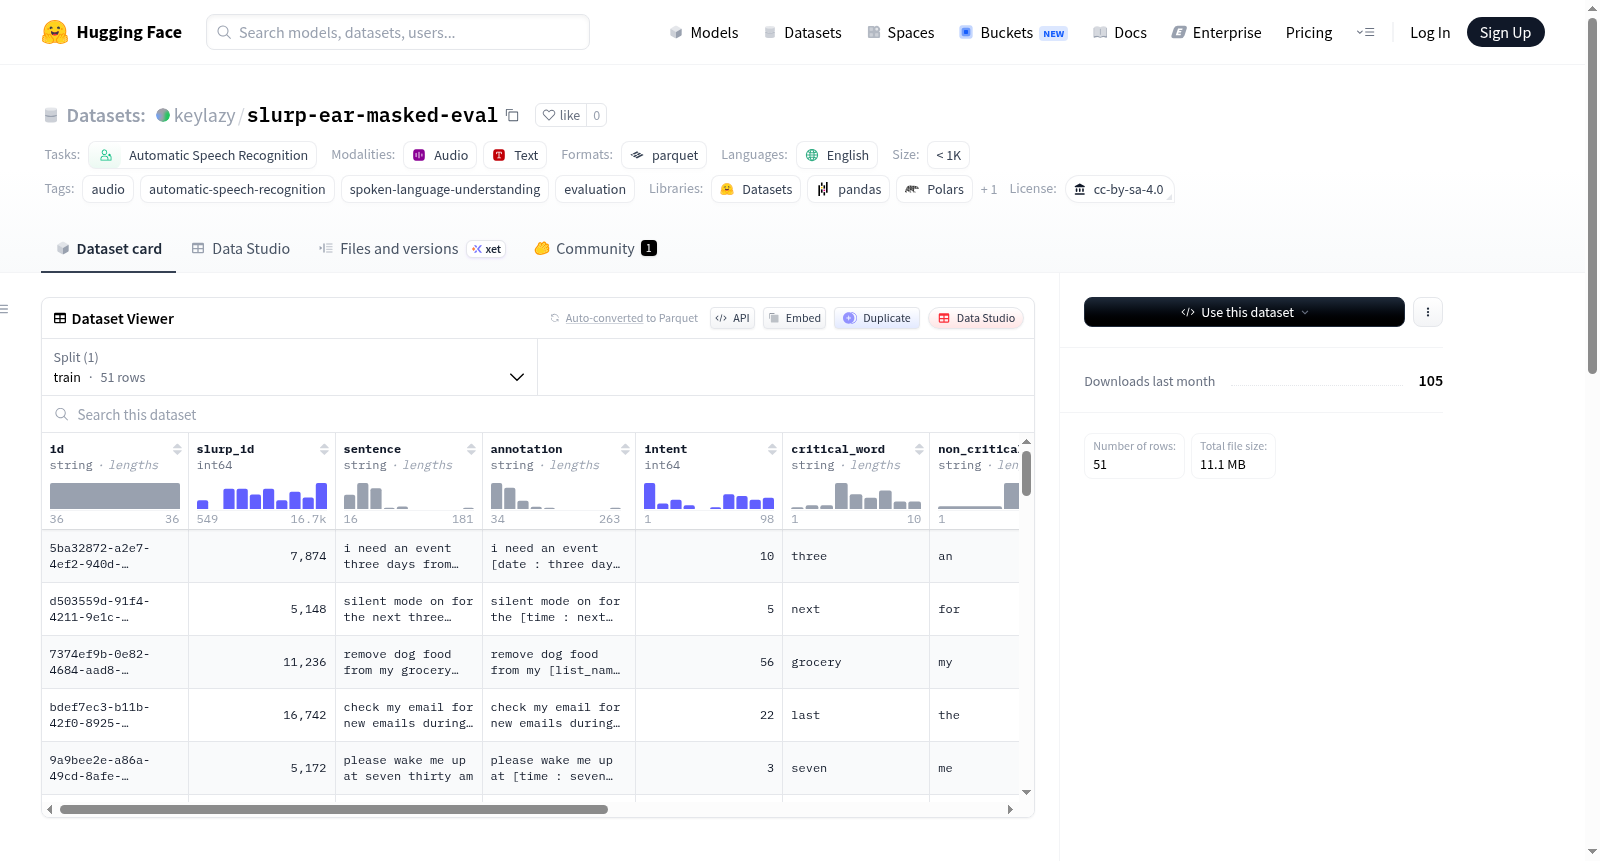Viewport: 1600px width, 861px height.
Task: Focus the Search this dataset field
Action: point(538,414)
